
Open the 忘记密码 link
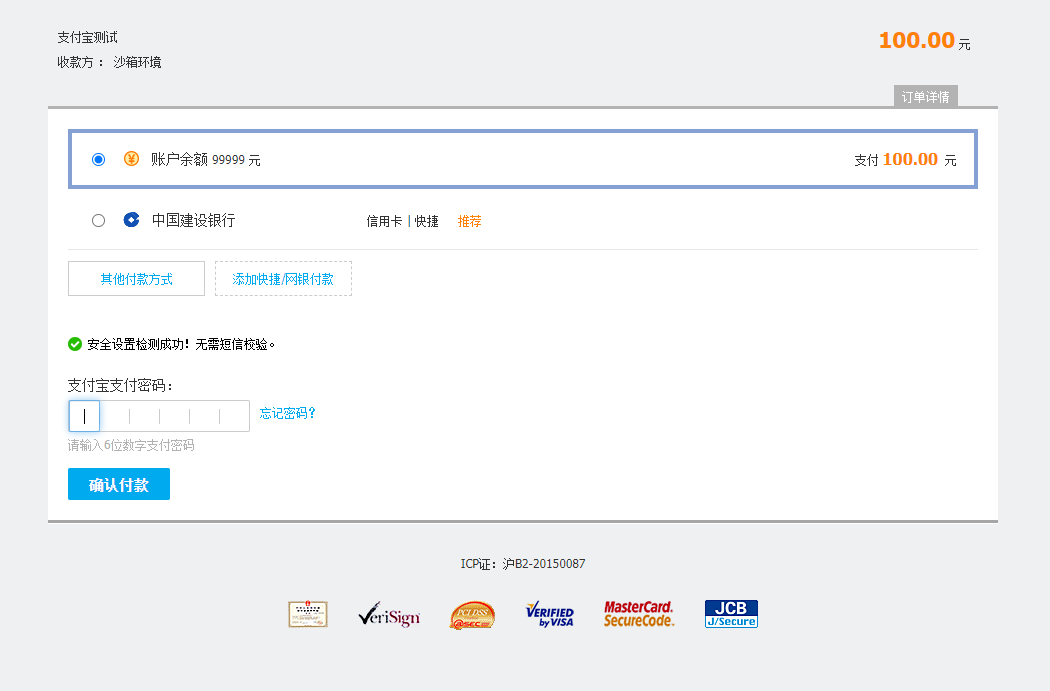(286, 413)
